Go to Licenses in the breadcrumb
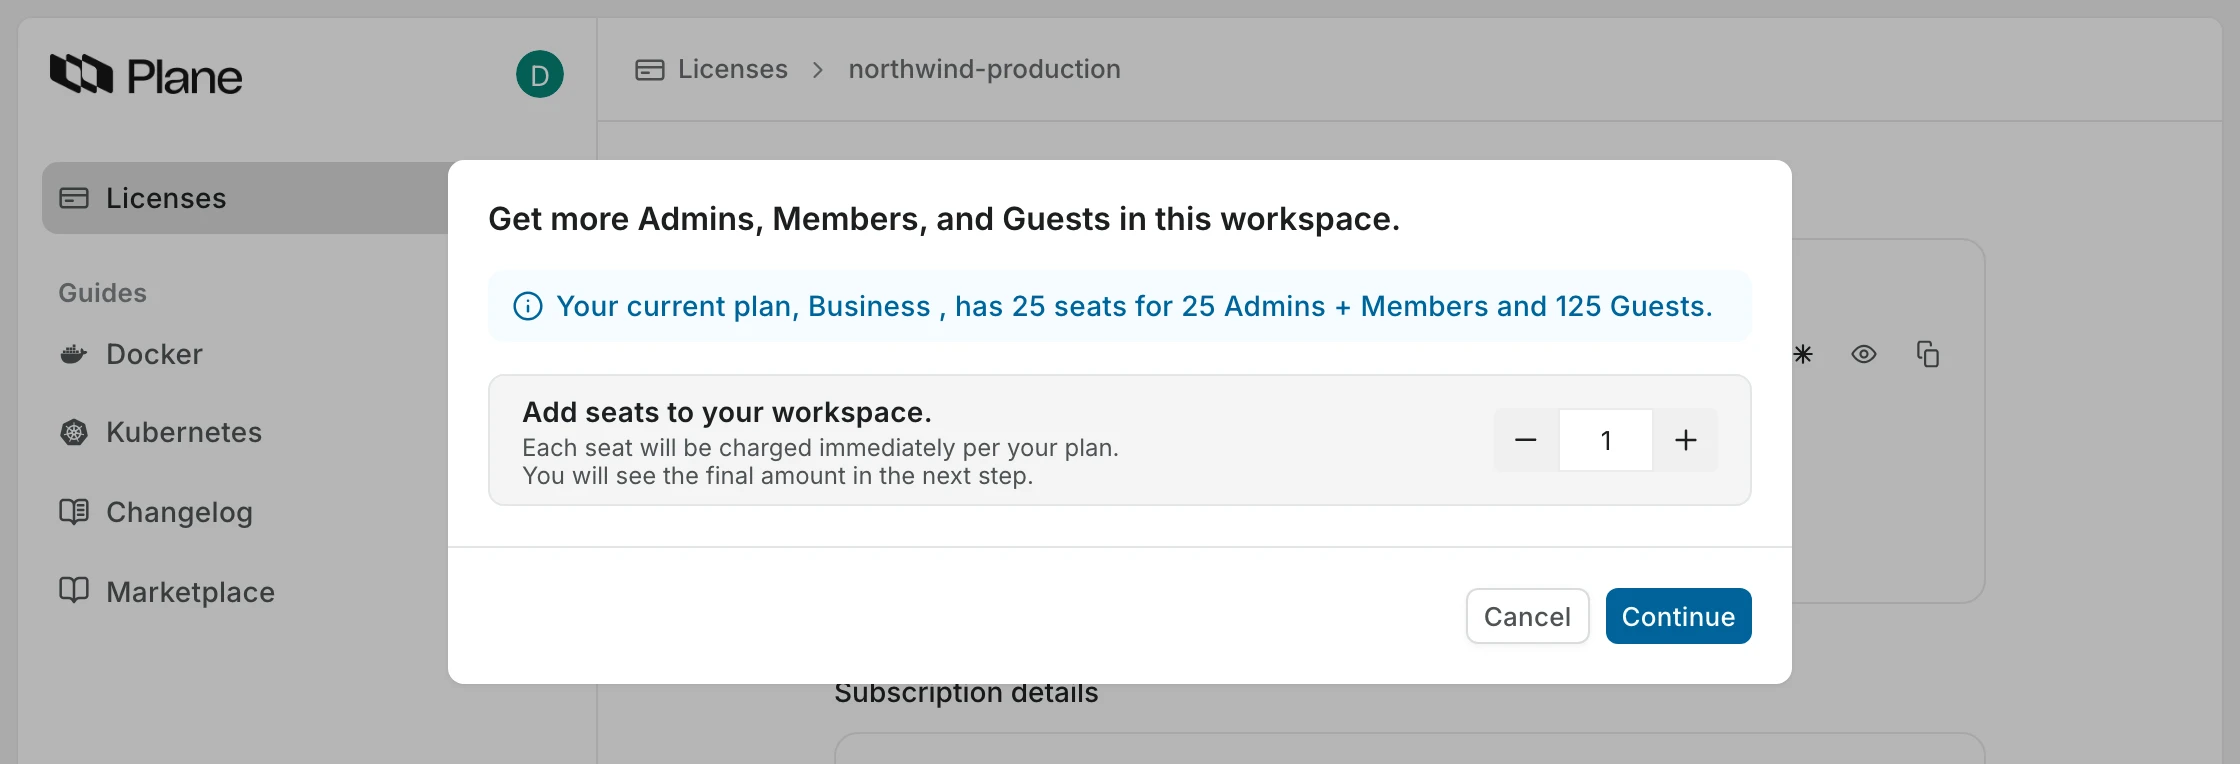The width and height of the screenshot is (2240, 764). click(732, 69)
